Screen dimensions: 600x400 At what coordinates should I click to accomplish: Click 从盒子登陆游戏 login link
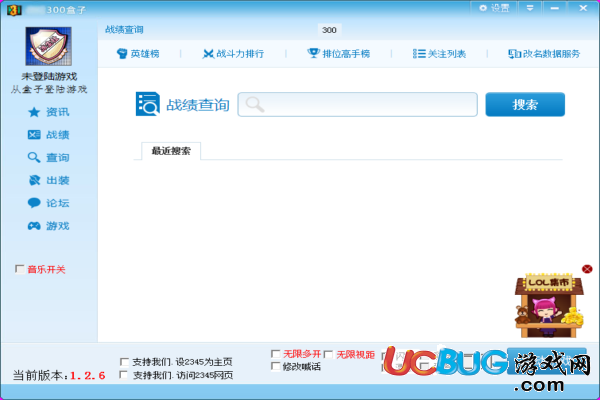49,89
